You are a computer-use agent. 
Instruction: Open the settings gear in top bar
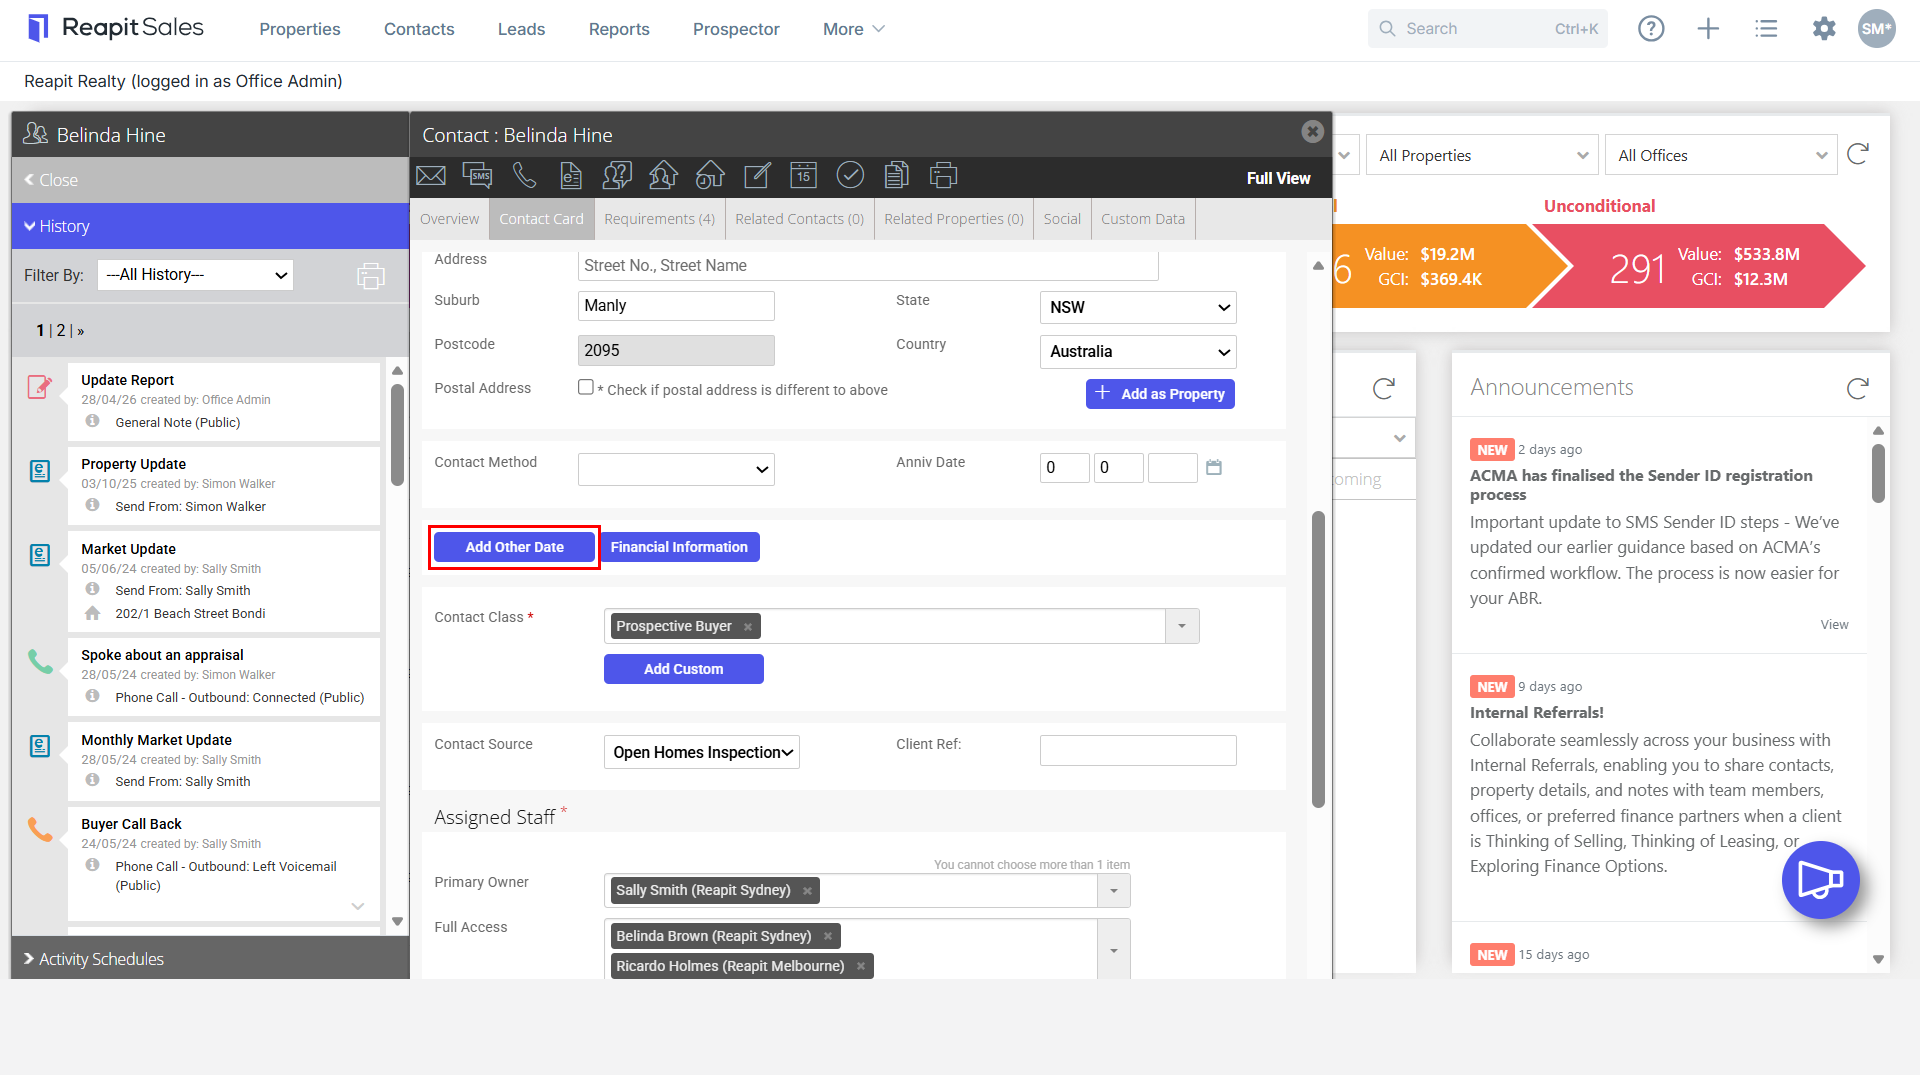pos(1824,29)
